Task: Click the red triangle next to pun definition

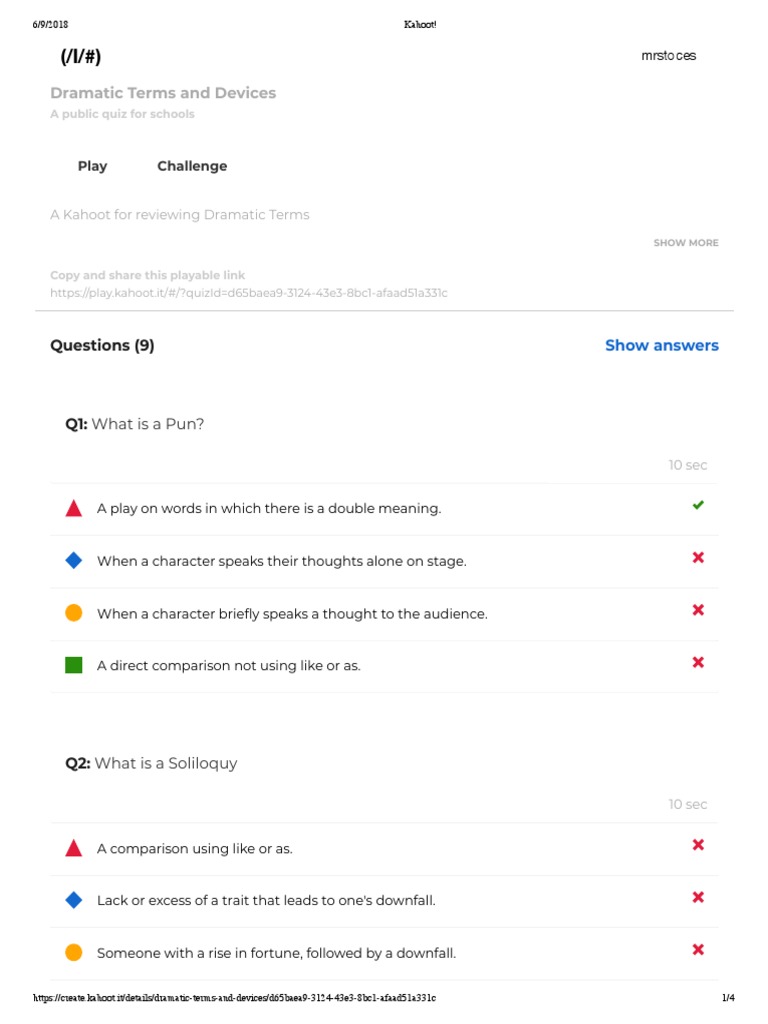Action: tap(73, 508)
